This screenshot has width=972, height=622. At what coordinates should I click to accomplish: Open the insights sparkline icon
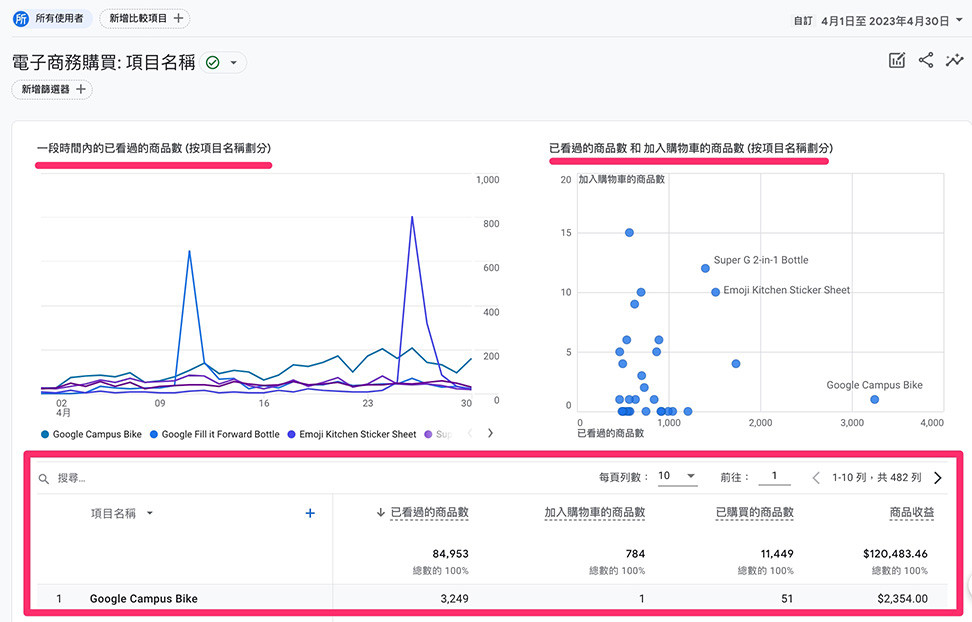point(955,60)
